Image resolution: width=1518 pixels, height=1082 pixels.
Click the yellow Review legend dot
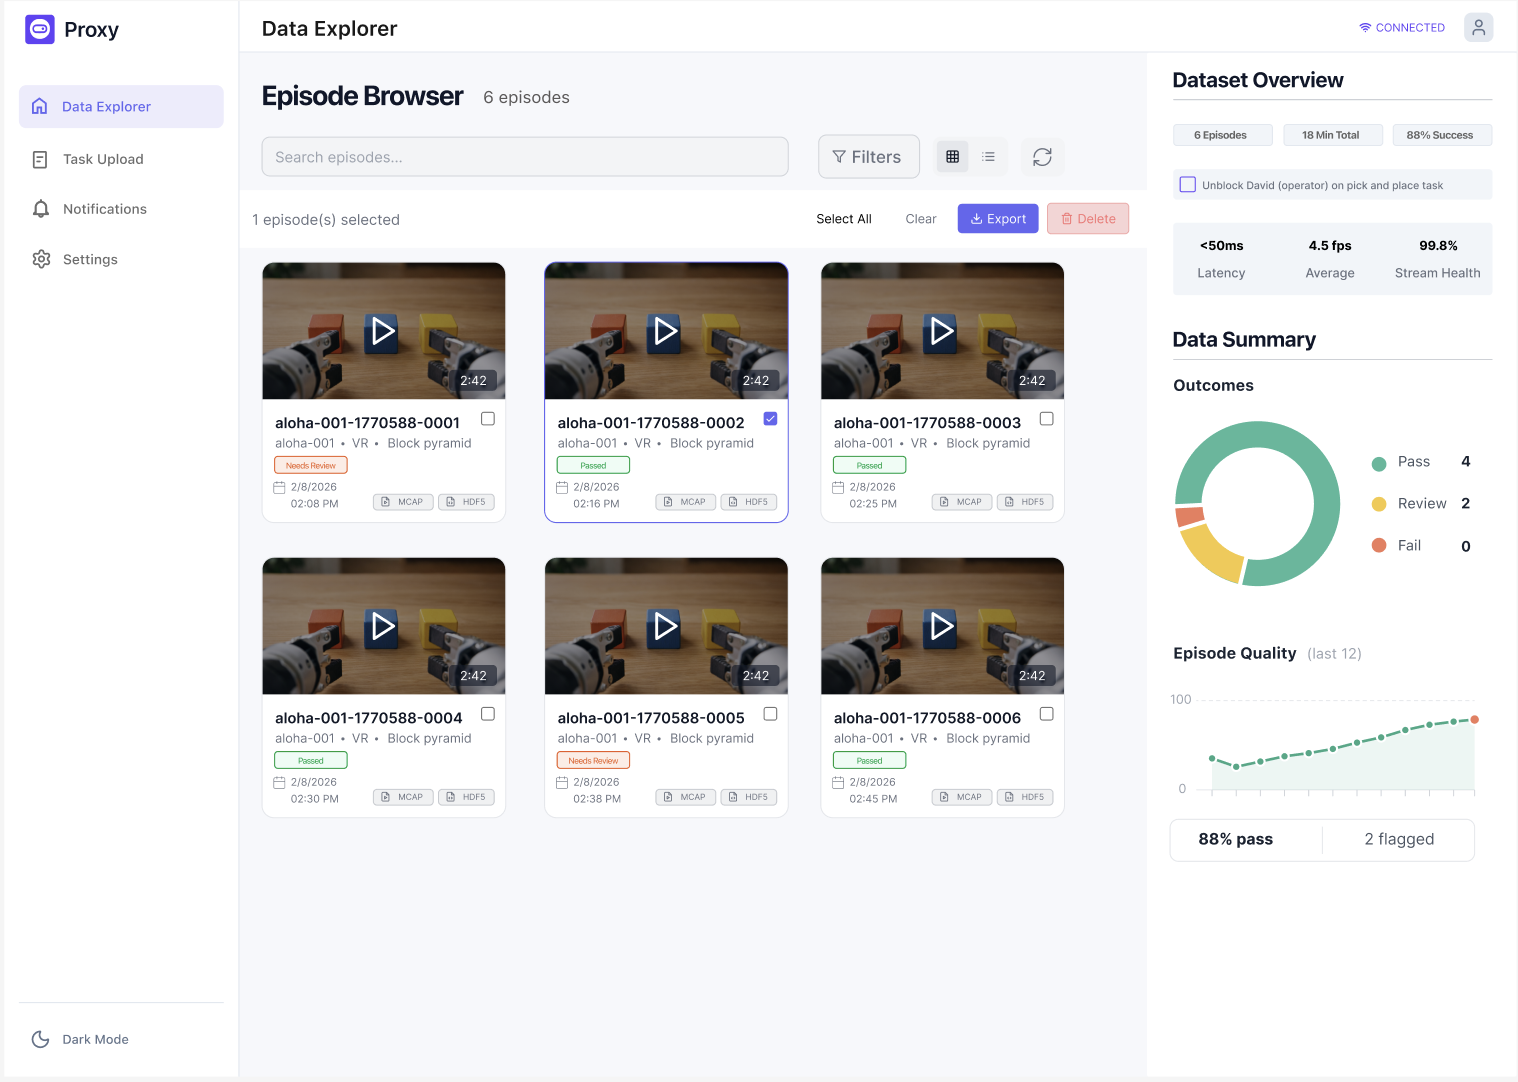[1379, 504]
